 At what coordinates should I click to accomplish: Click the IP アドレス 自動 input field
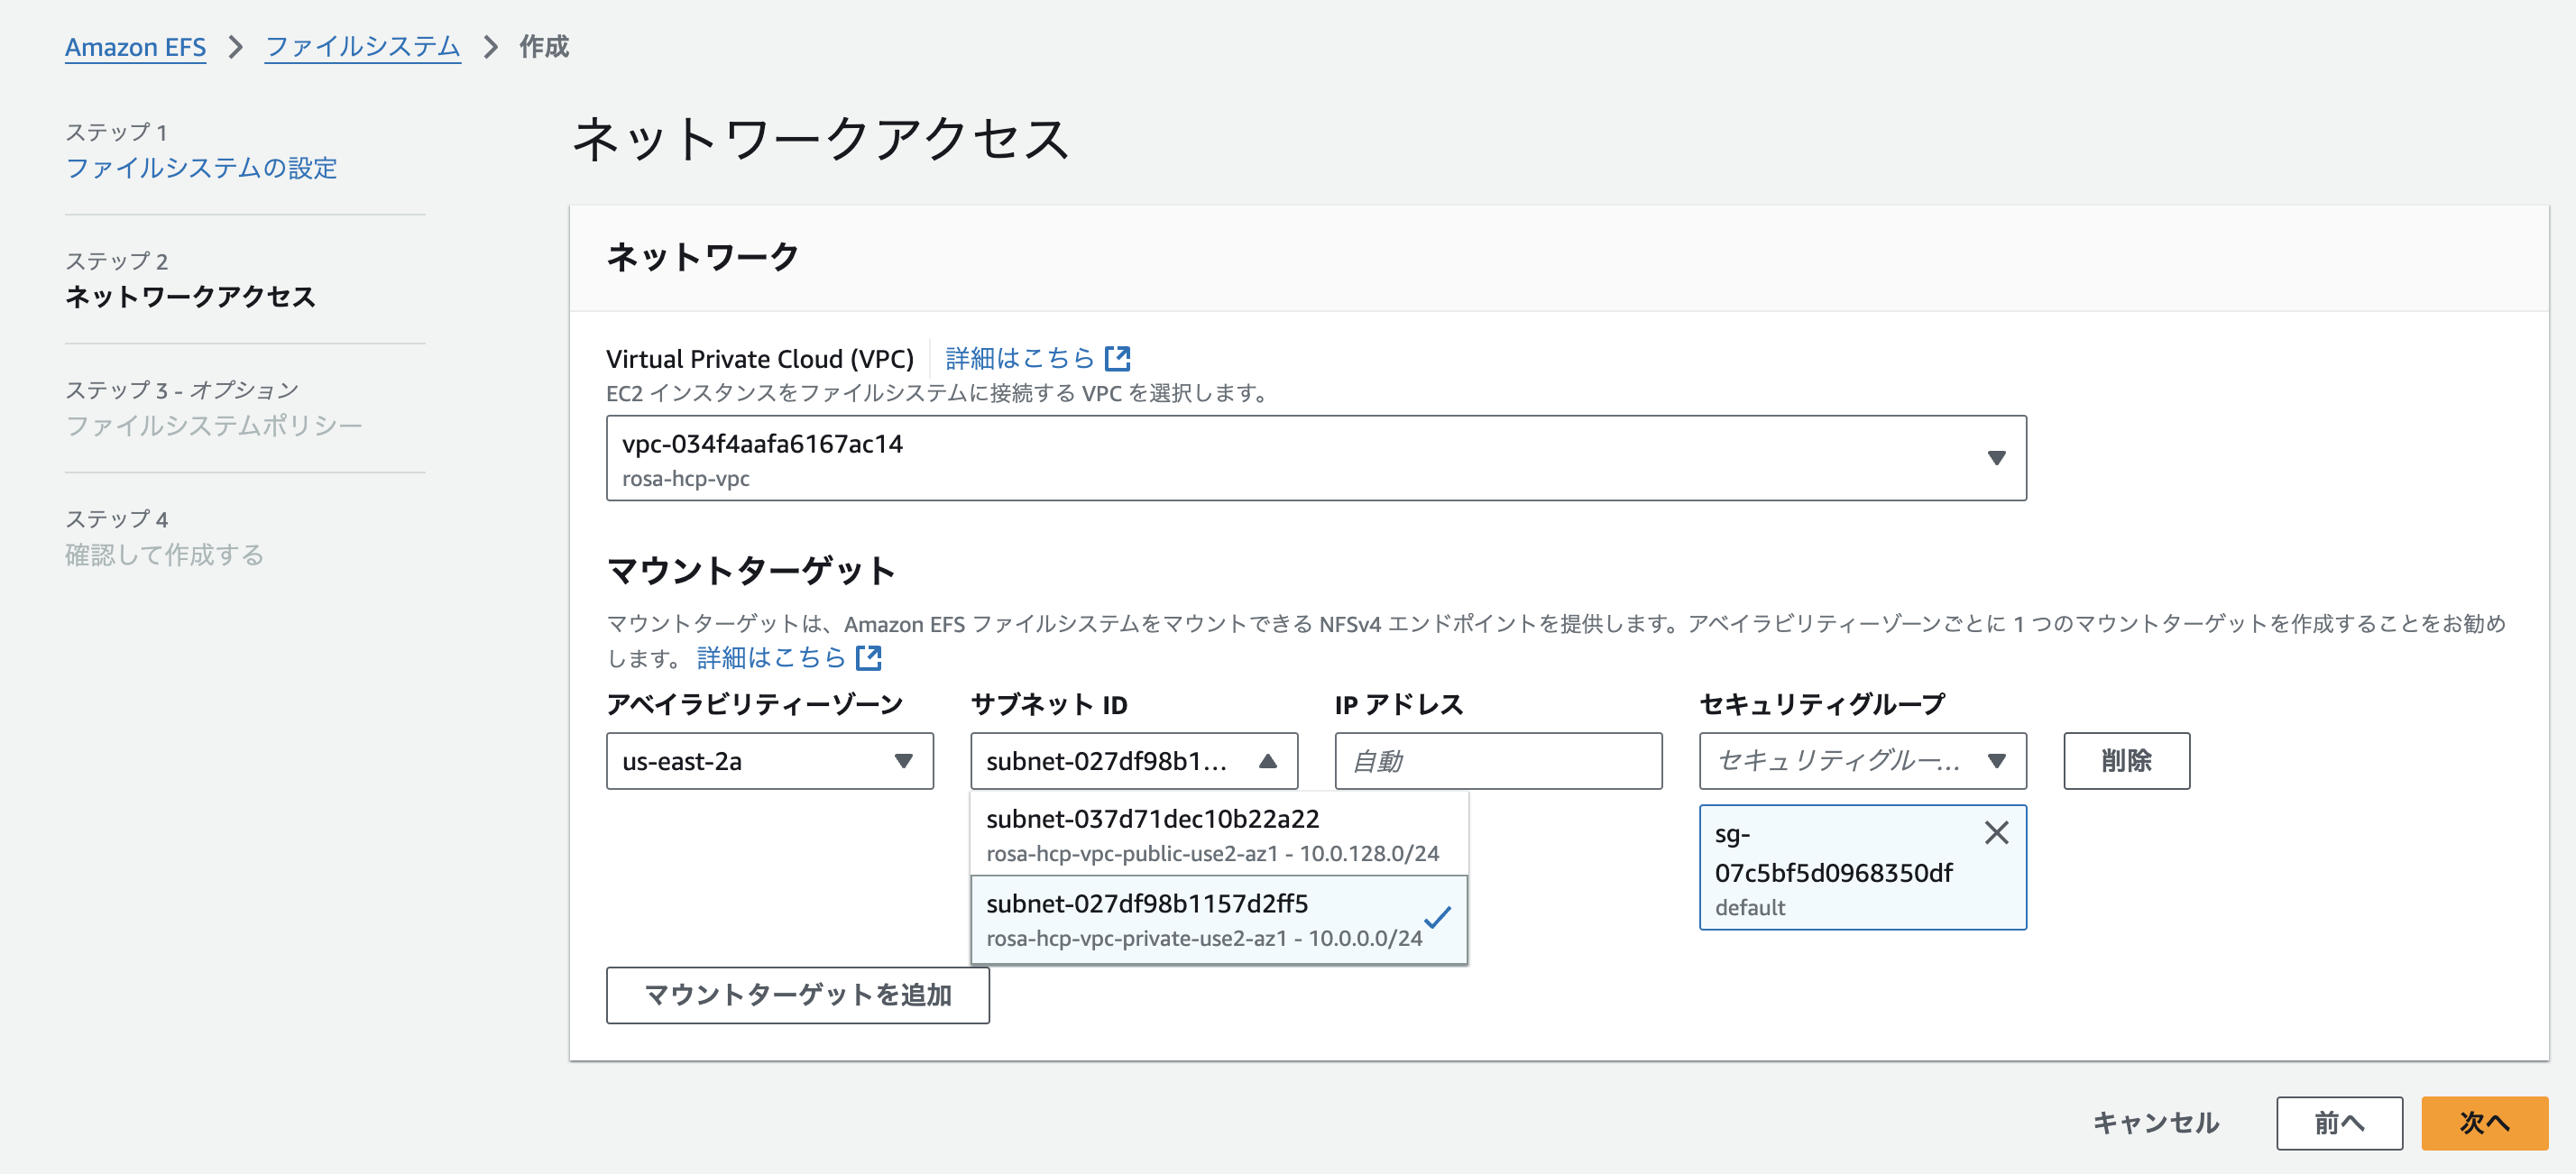(1497, 761)
